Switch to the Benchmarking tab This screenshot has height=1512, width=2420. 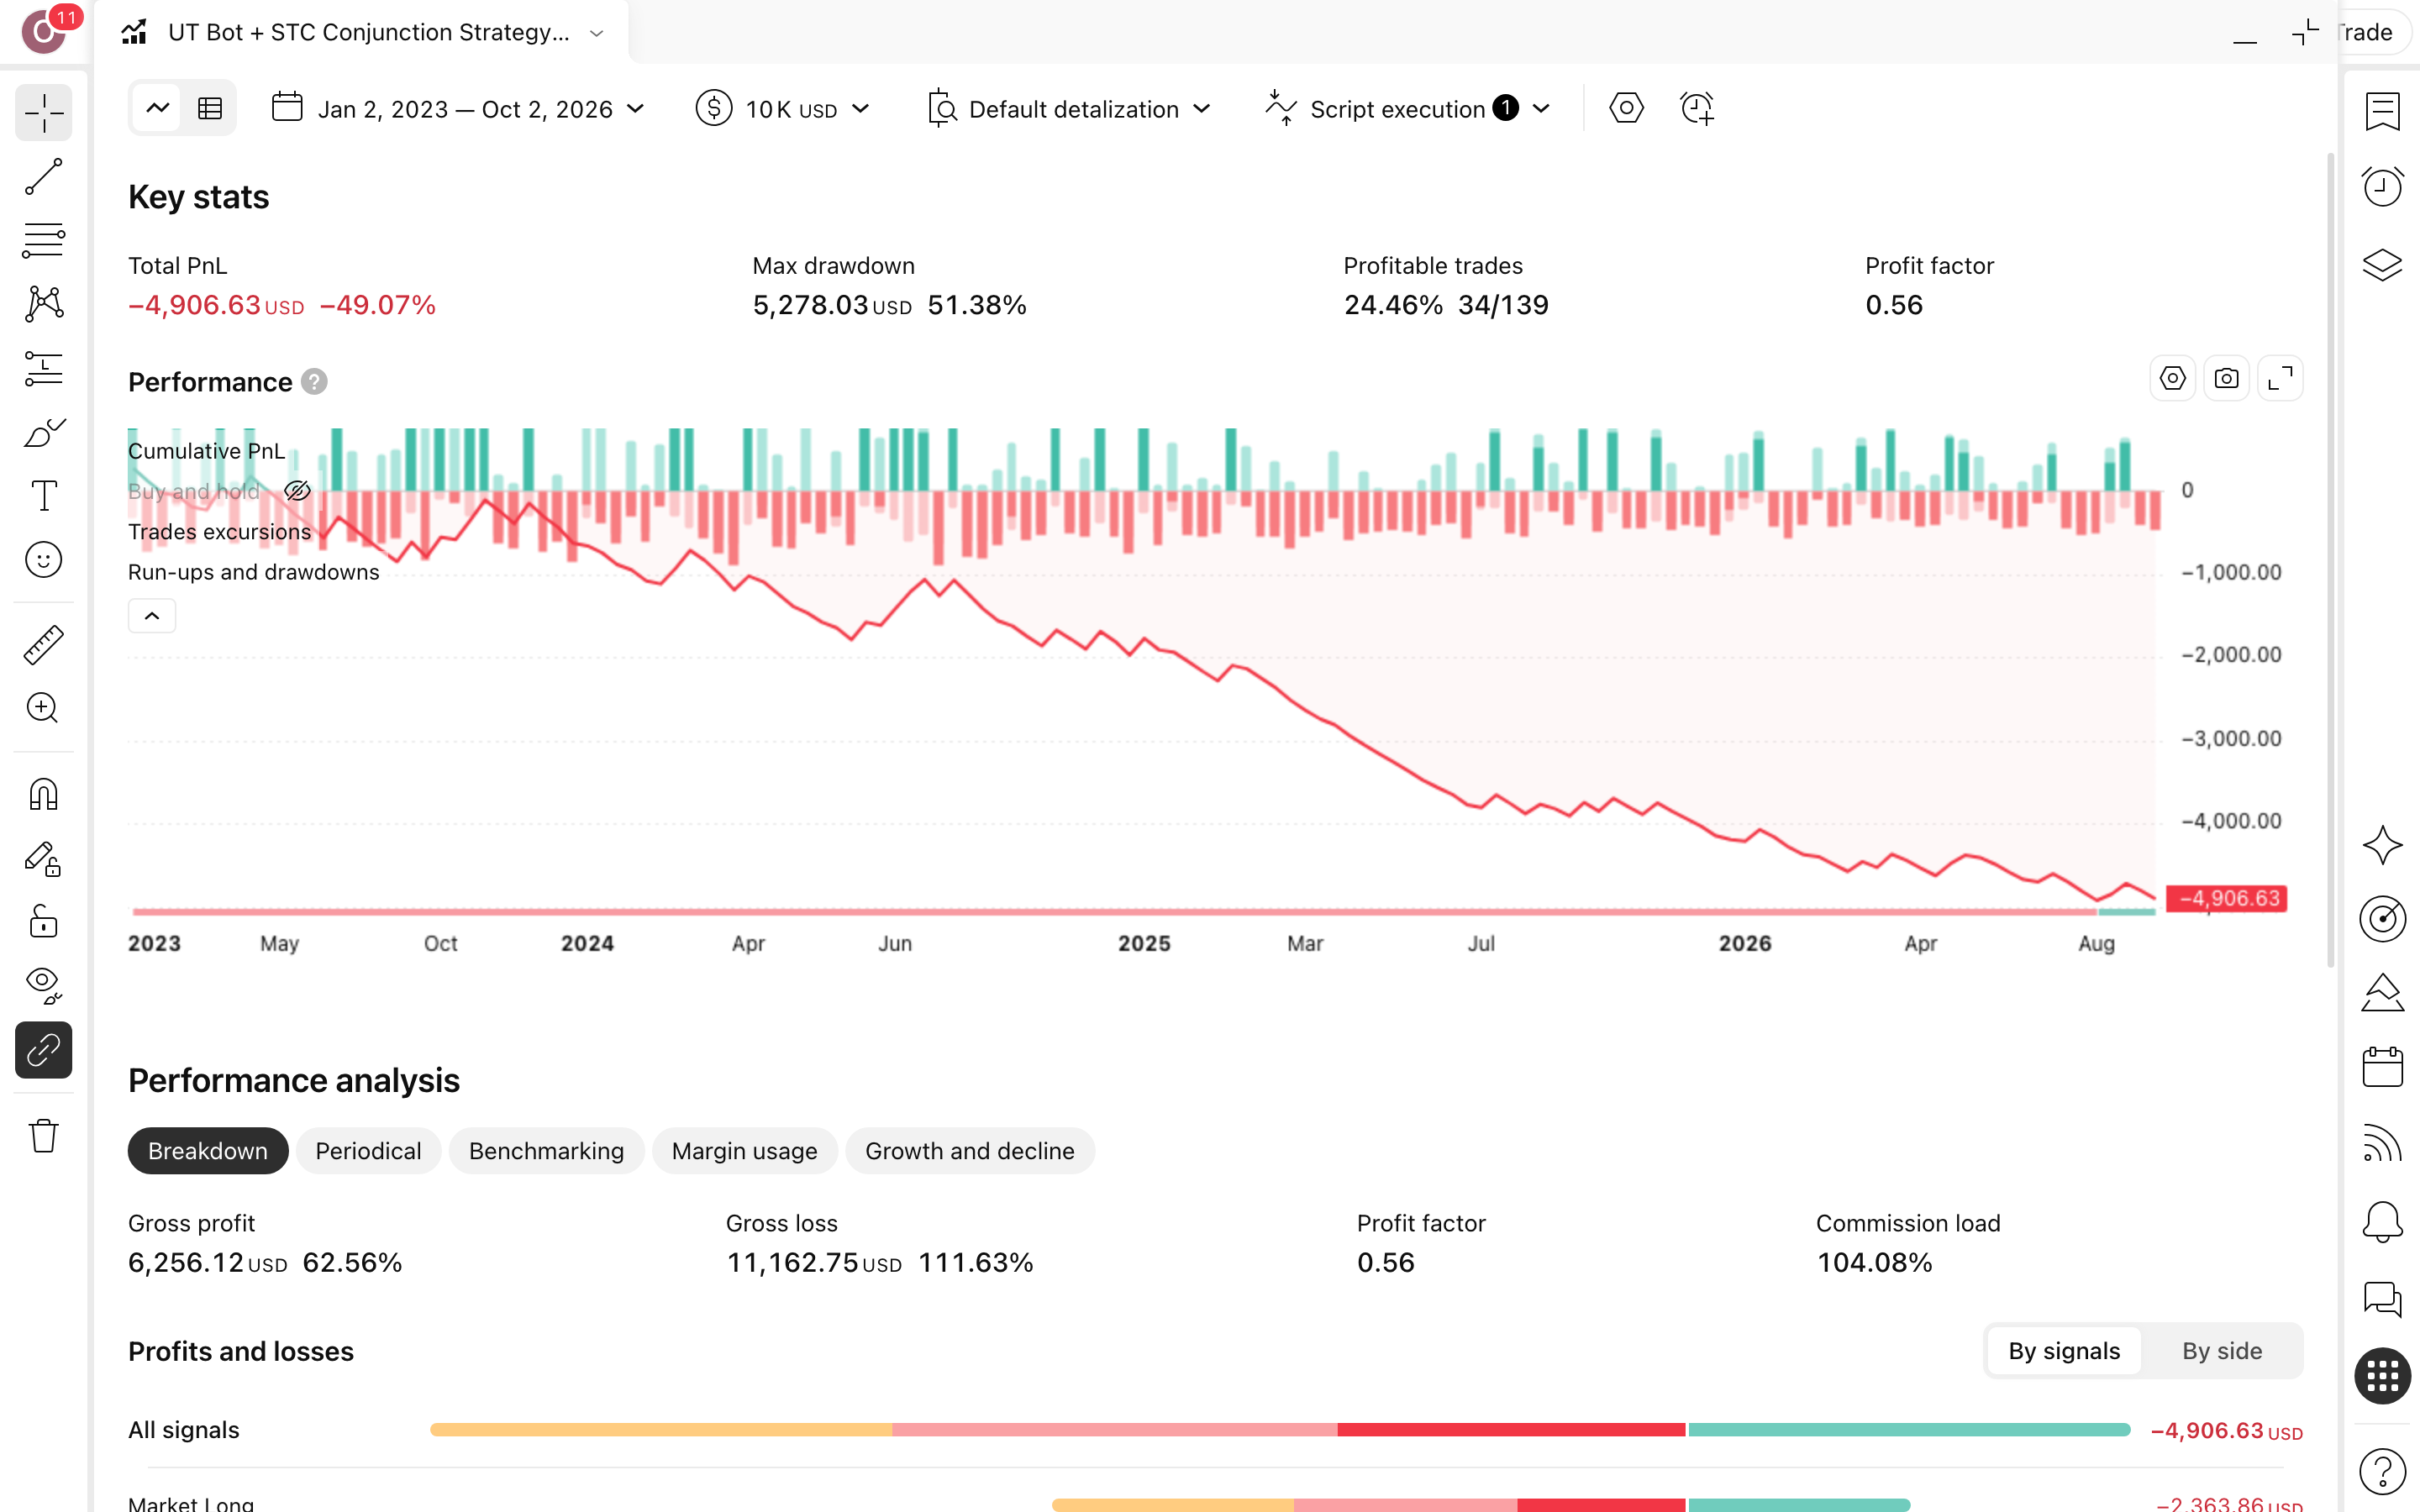point(546,1151)
